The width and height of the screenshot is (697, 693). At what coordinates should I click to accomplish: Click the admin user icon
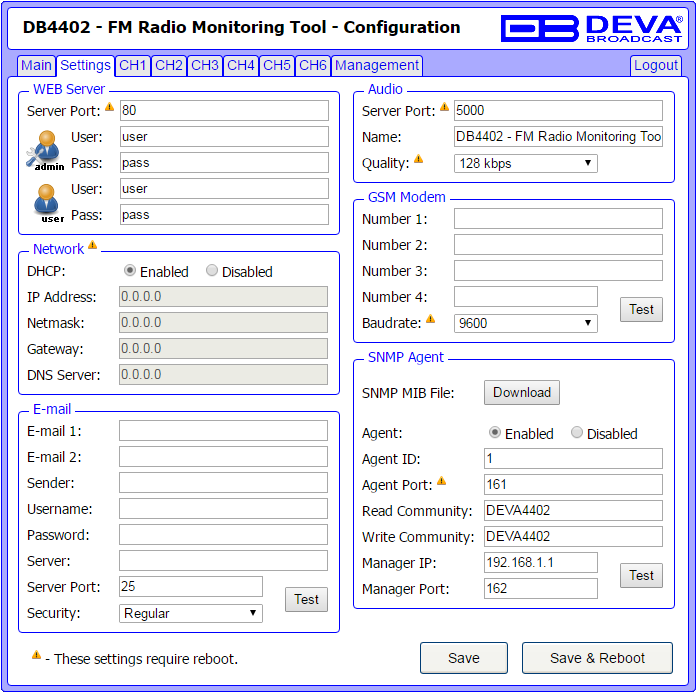[x=45, y=150]
